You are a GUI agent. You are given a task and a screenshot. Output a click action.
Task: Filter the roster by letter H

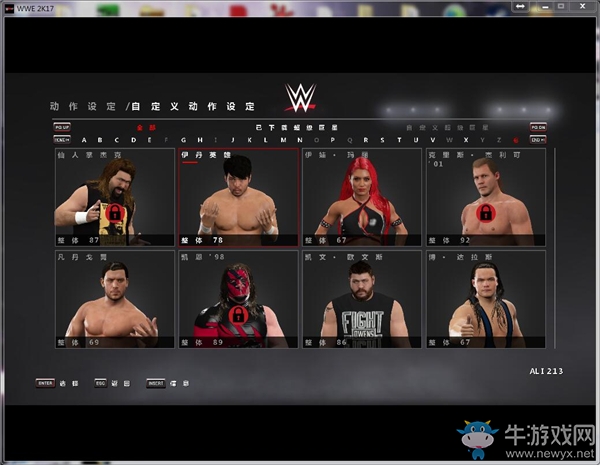(200, 140)
